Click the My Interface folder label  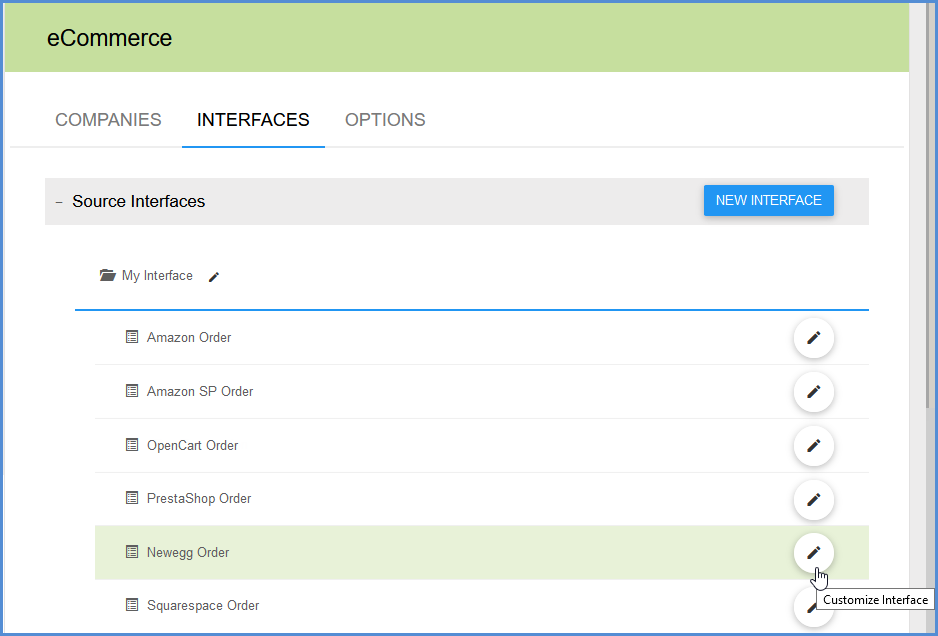[x=157, y=276]
